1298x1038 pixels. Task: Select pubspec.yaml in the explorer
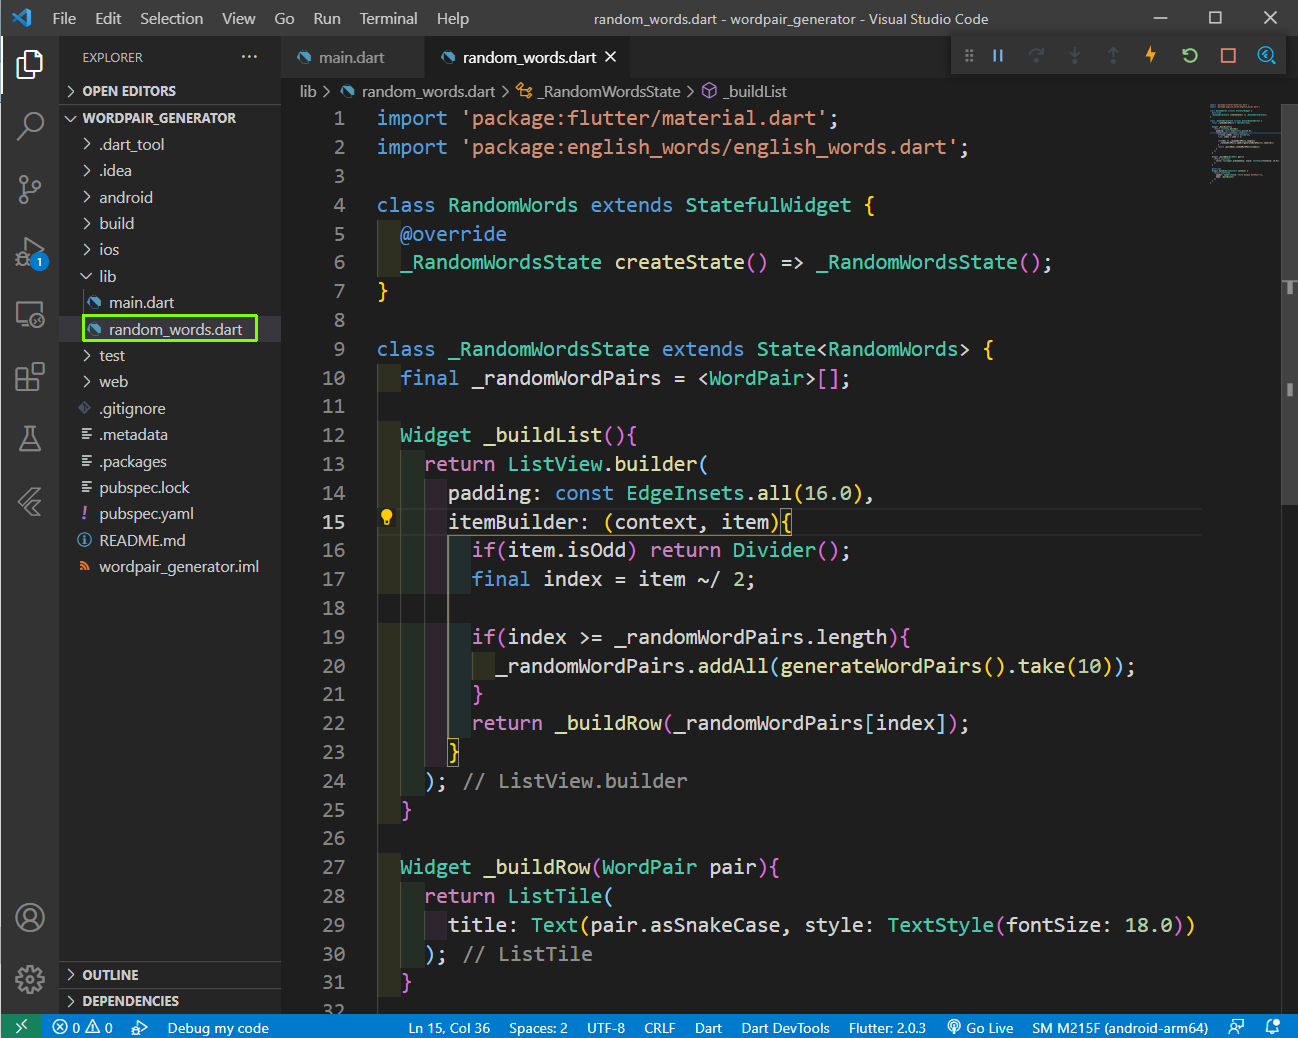point(170,514)
